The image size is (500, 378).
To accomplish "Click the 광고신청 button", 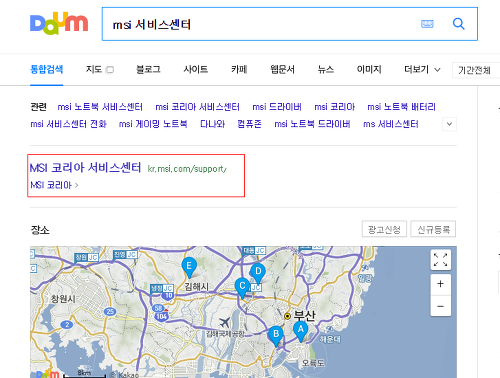I will coord(384,229).
